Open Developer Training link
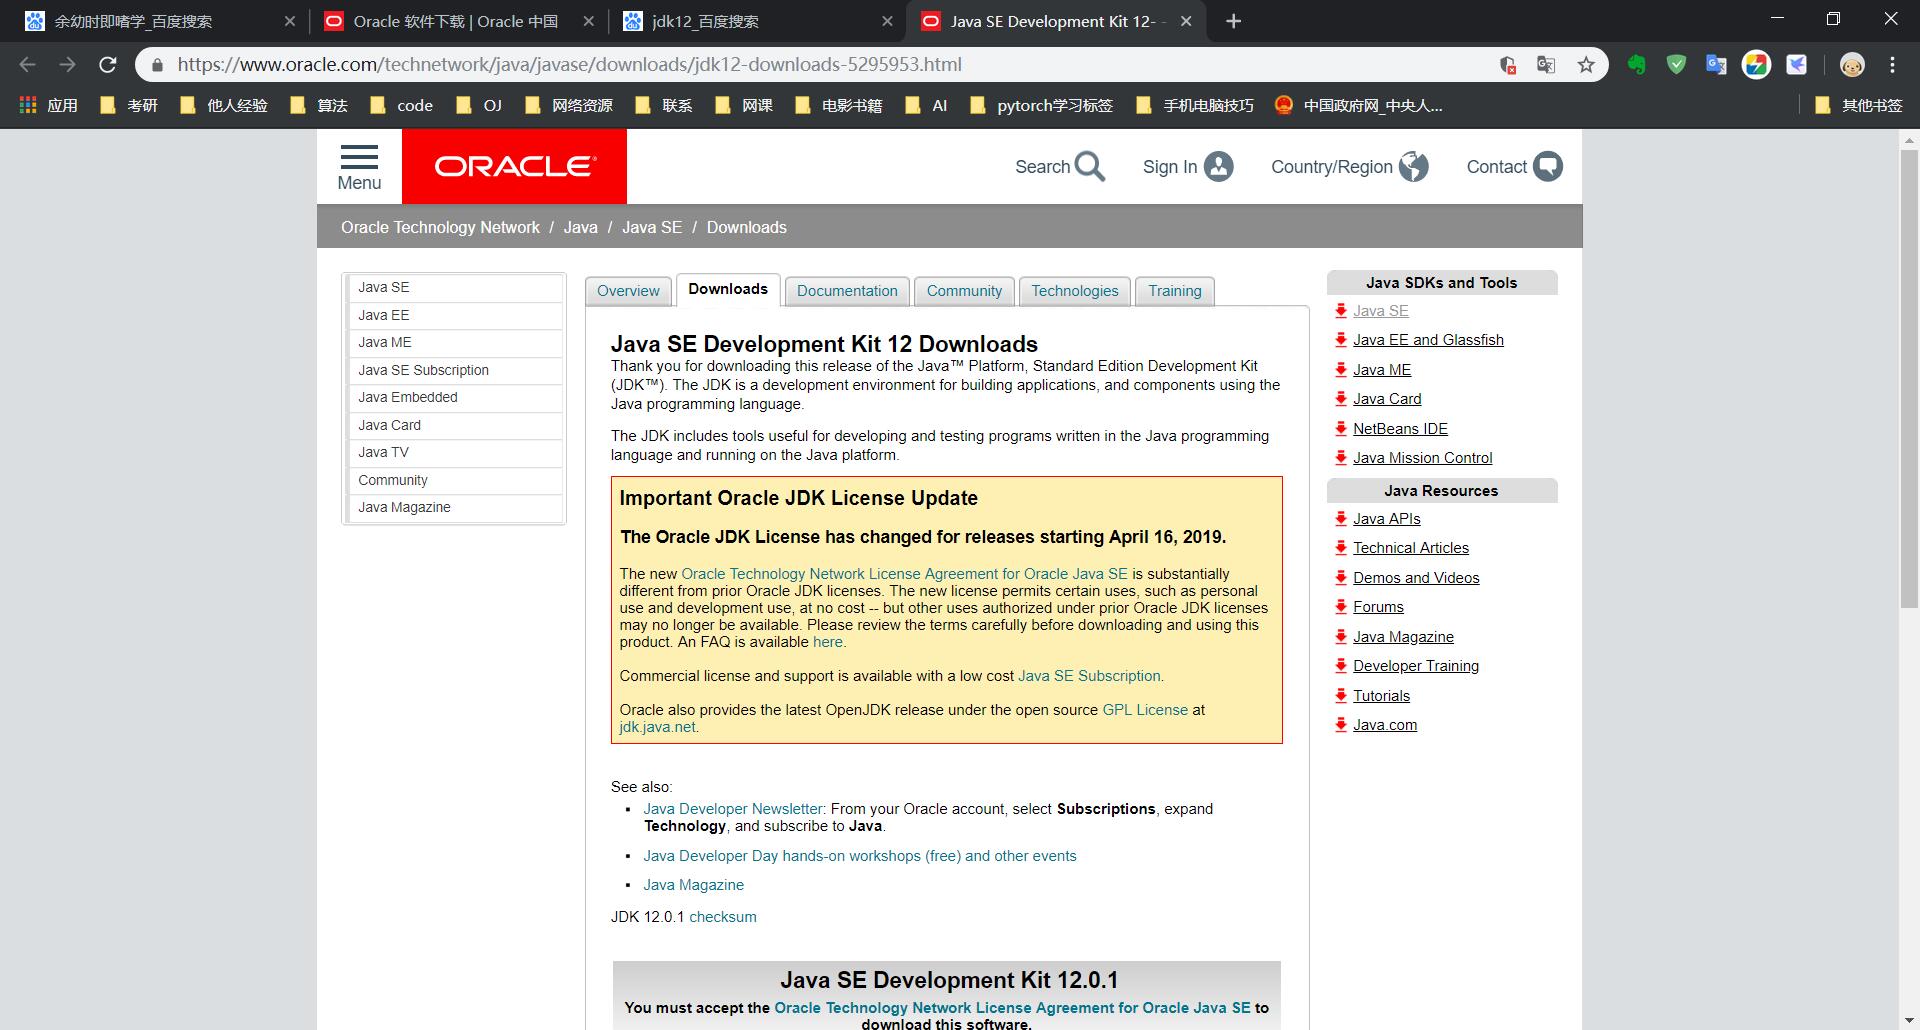 [1416, 666]
